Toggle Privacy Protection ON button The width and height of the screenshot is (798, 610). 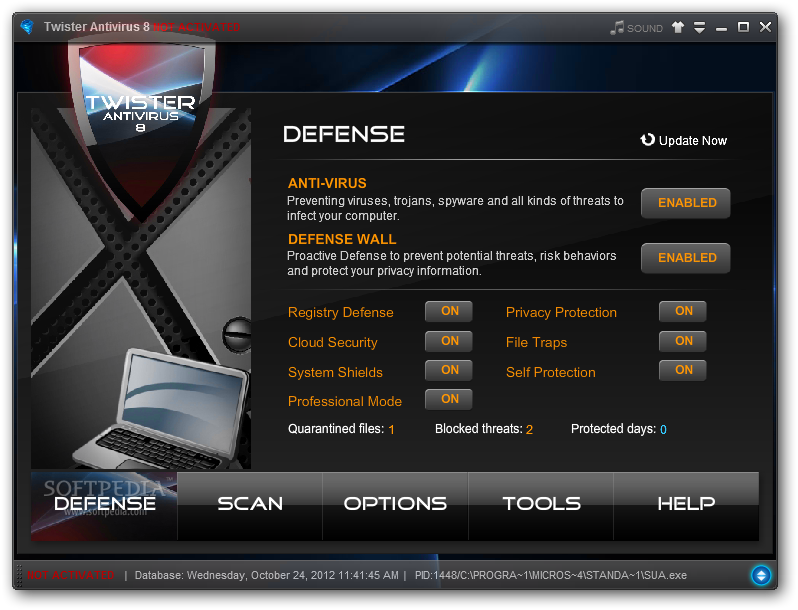682,311
